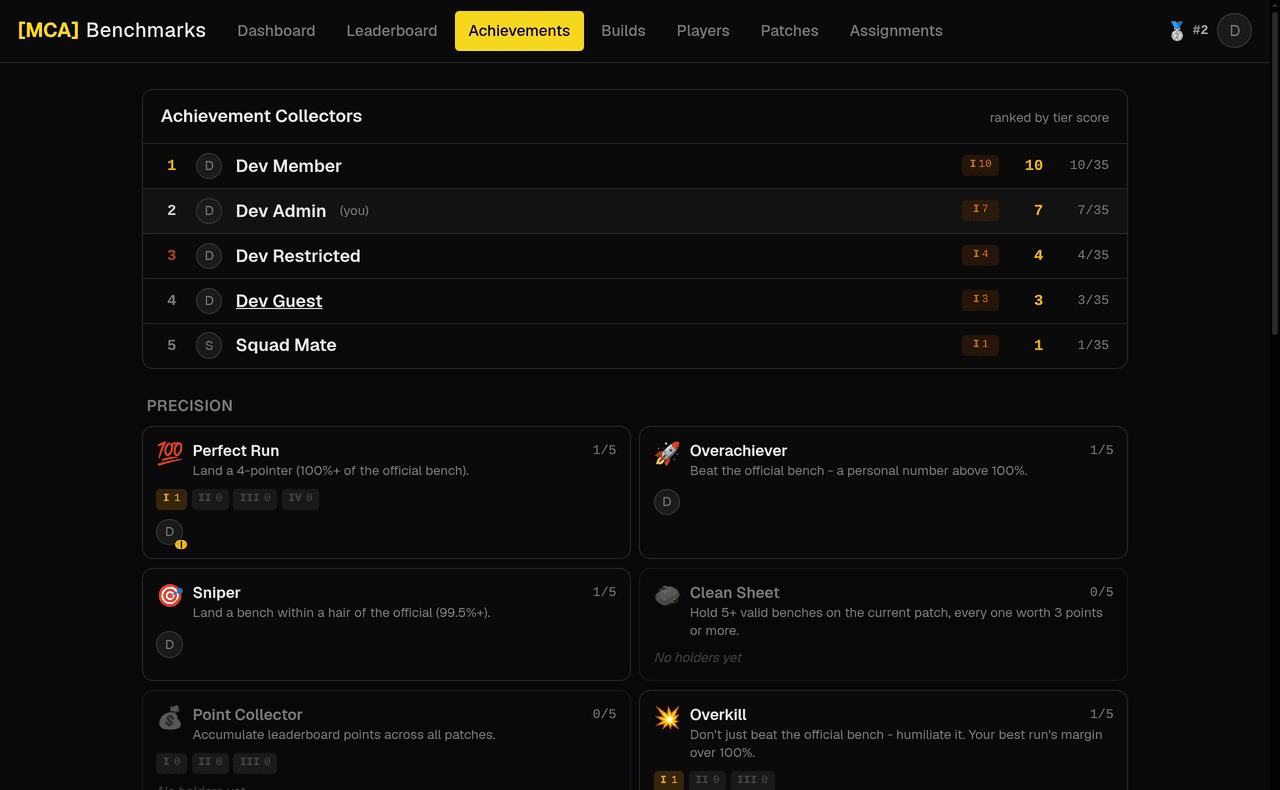Screen dimensions: 1280x790
Task: Open Squad Mate's profile name
Action: pyautogui.click(x=286, y=345)
